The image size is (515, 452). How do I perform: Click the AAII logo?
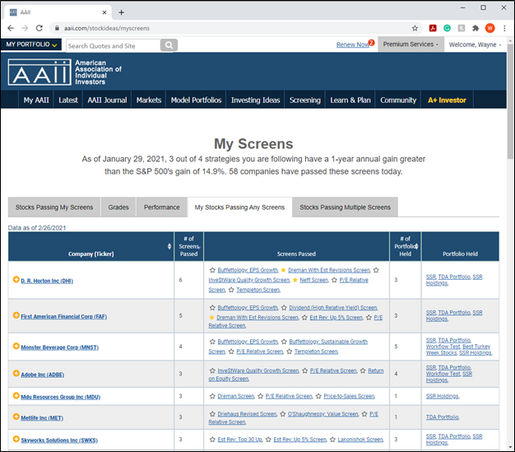click(x=39, y=72)
